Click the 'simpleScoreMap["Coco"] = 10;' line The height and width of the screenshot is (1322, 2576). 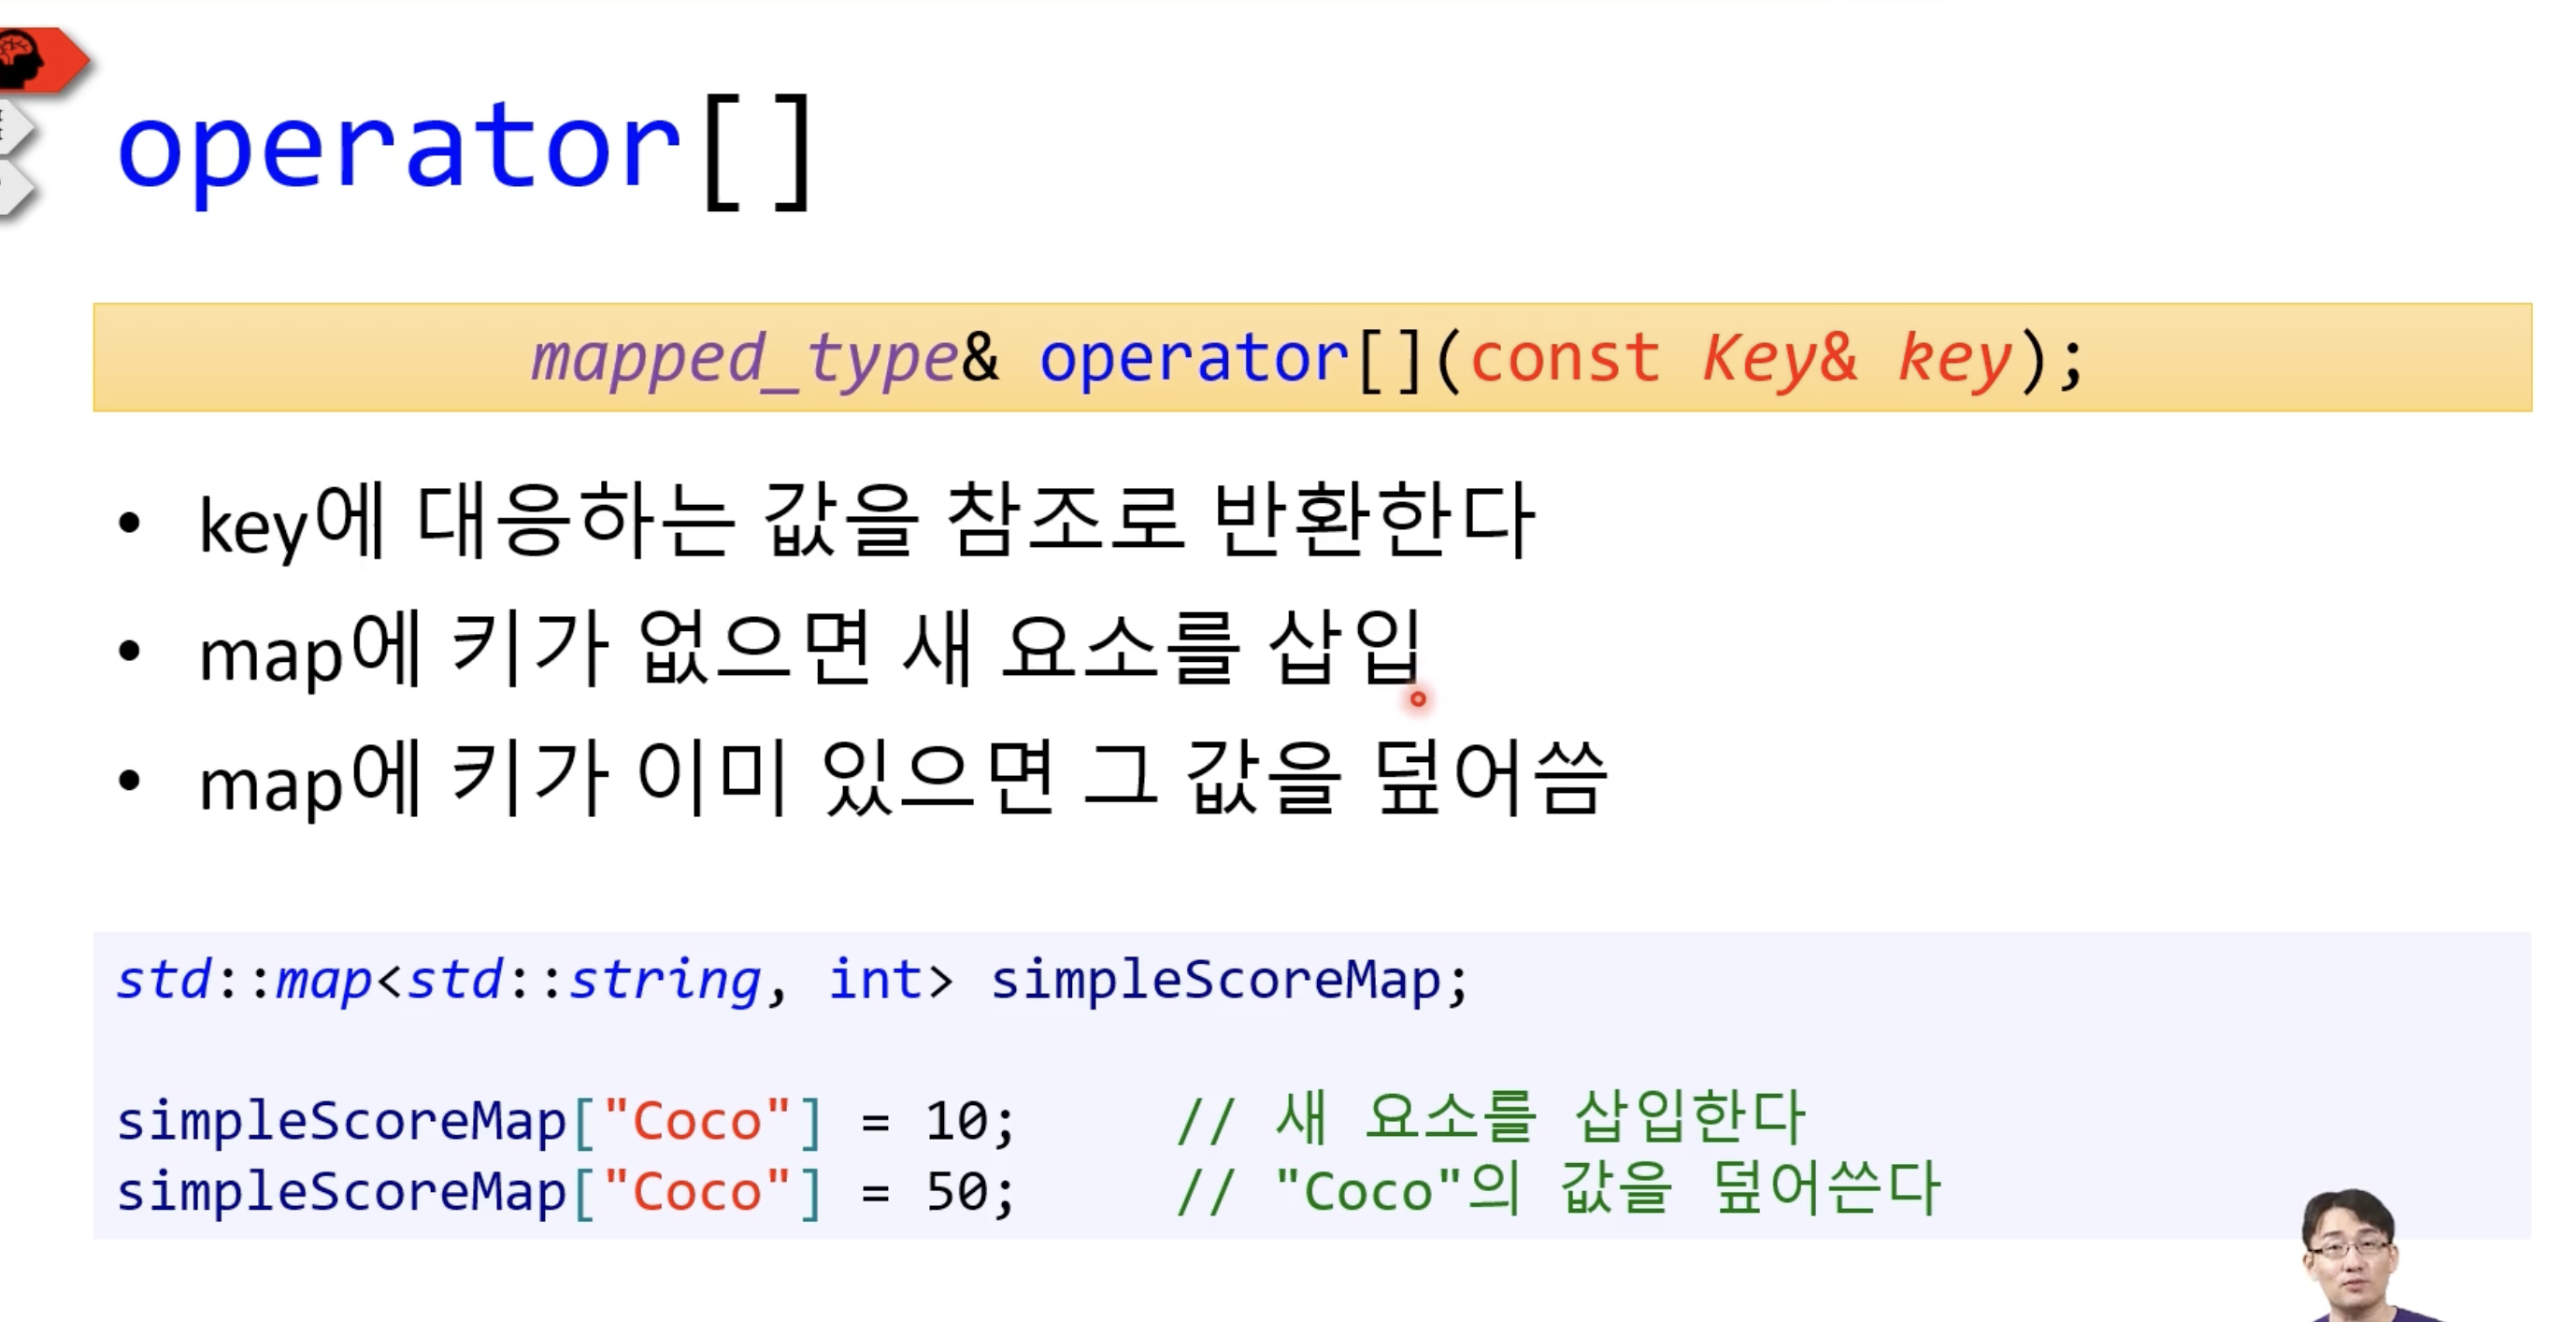[565, 1120]
